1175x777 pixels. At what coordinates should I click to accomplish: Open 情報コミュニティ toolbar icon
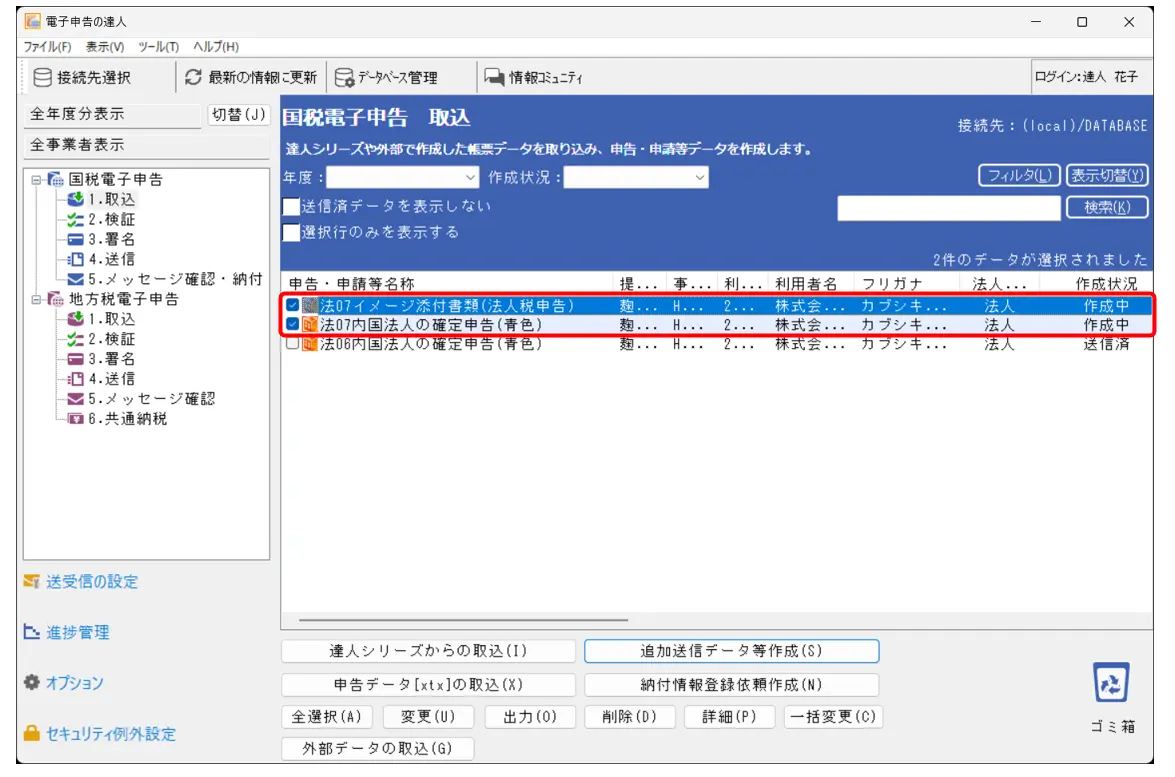(494, 78)
